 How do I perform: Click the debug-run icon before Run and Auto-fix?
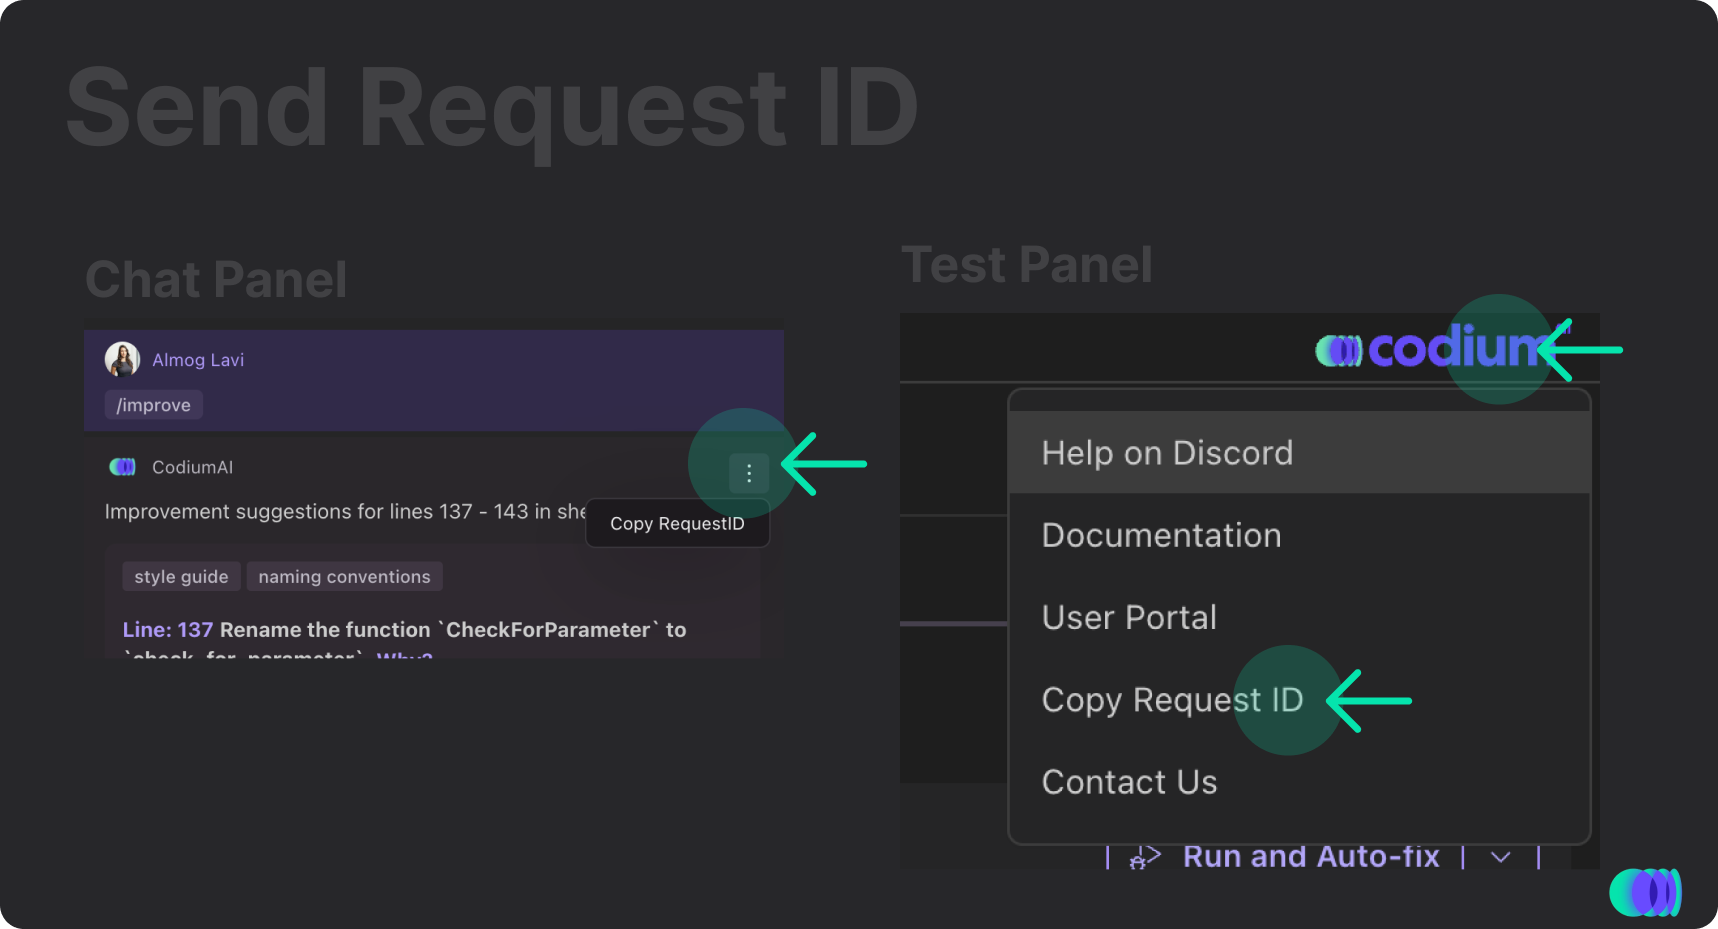click(x=1145, y=857)
